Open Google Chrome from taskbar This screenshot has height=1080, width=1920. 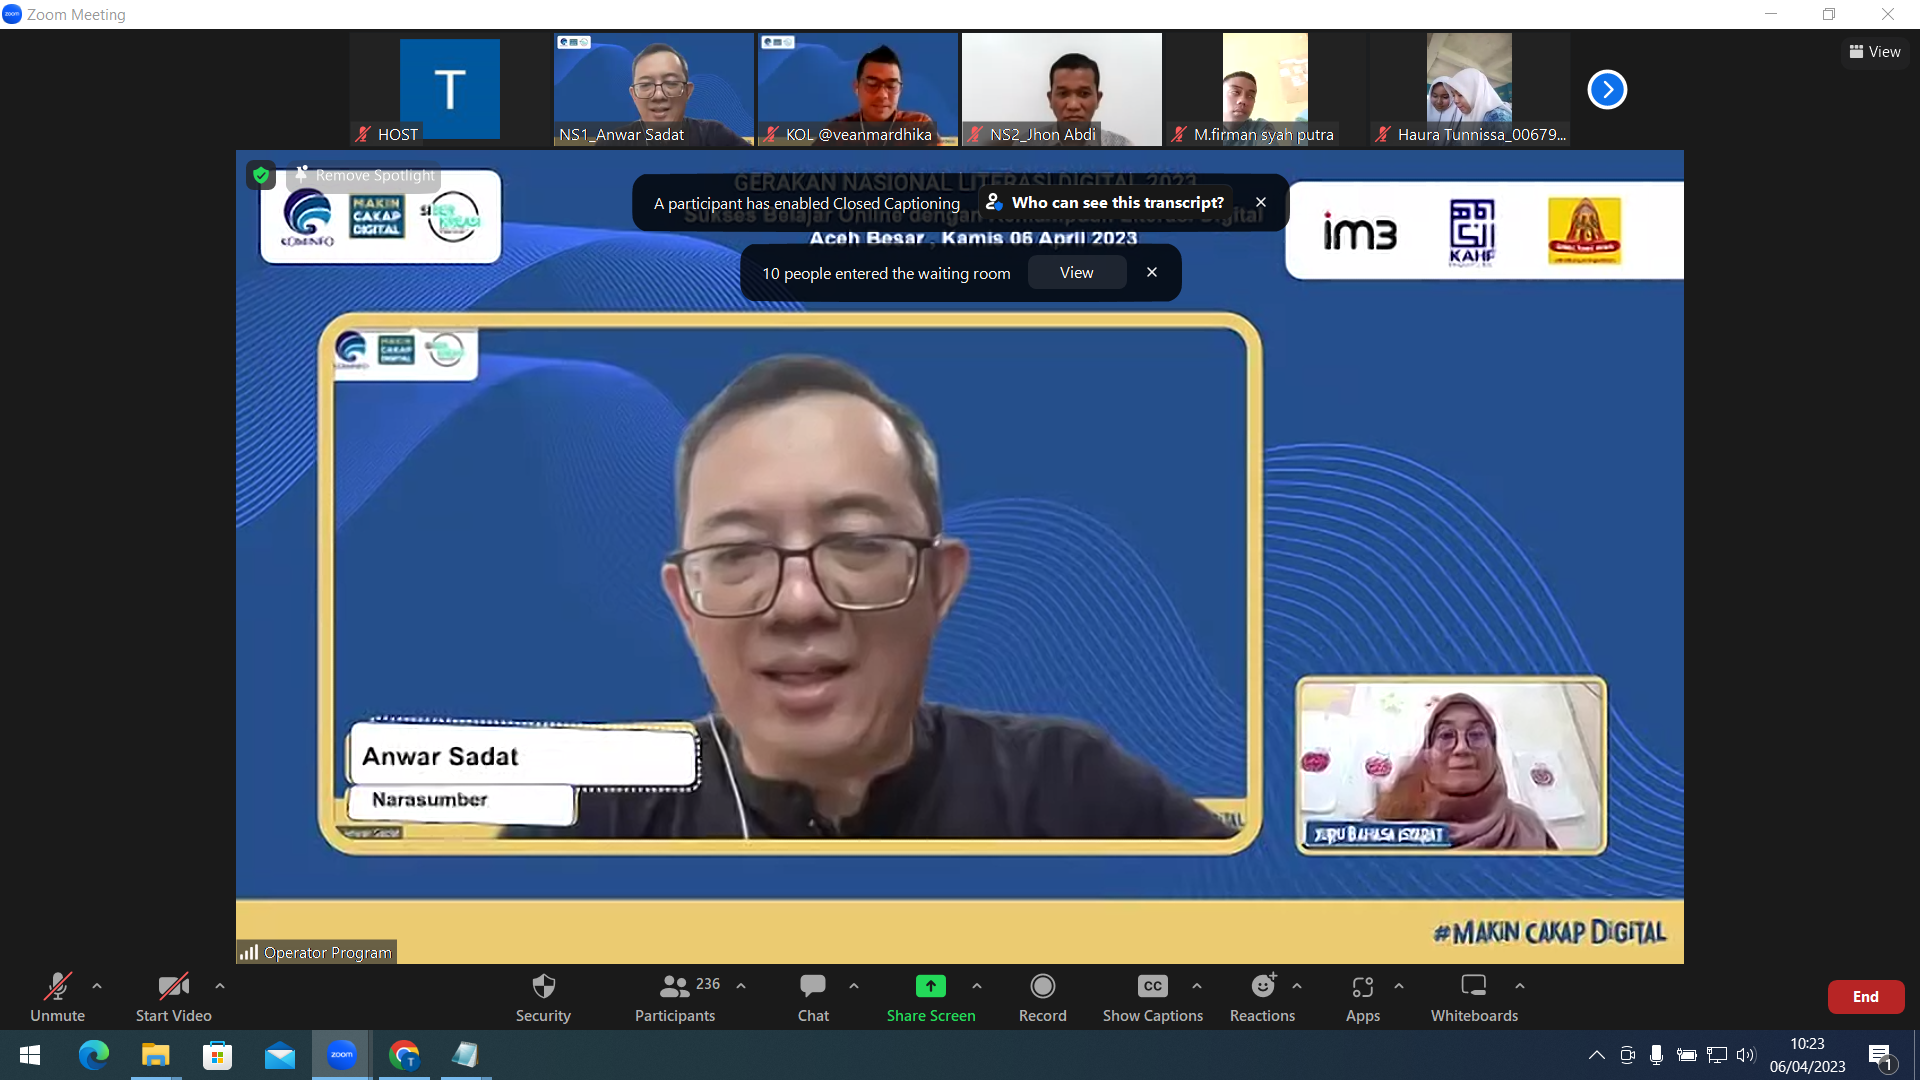(404, 1055)
